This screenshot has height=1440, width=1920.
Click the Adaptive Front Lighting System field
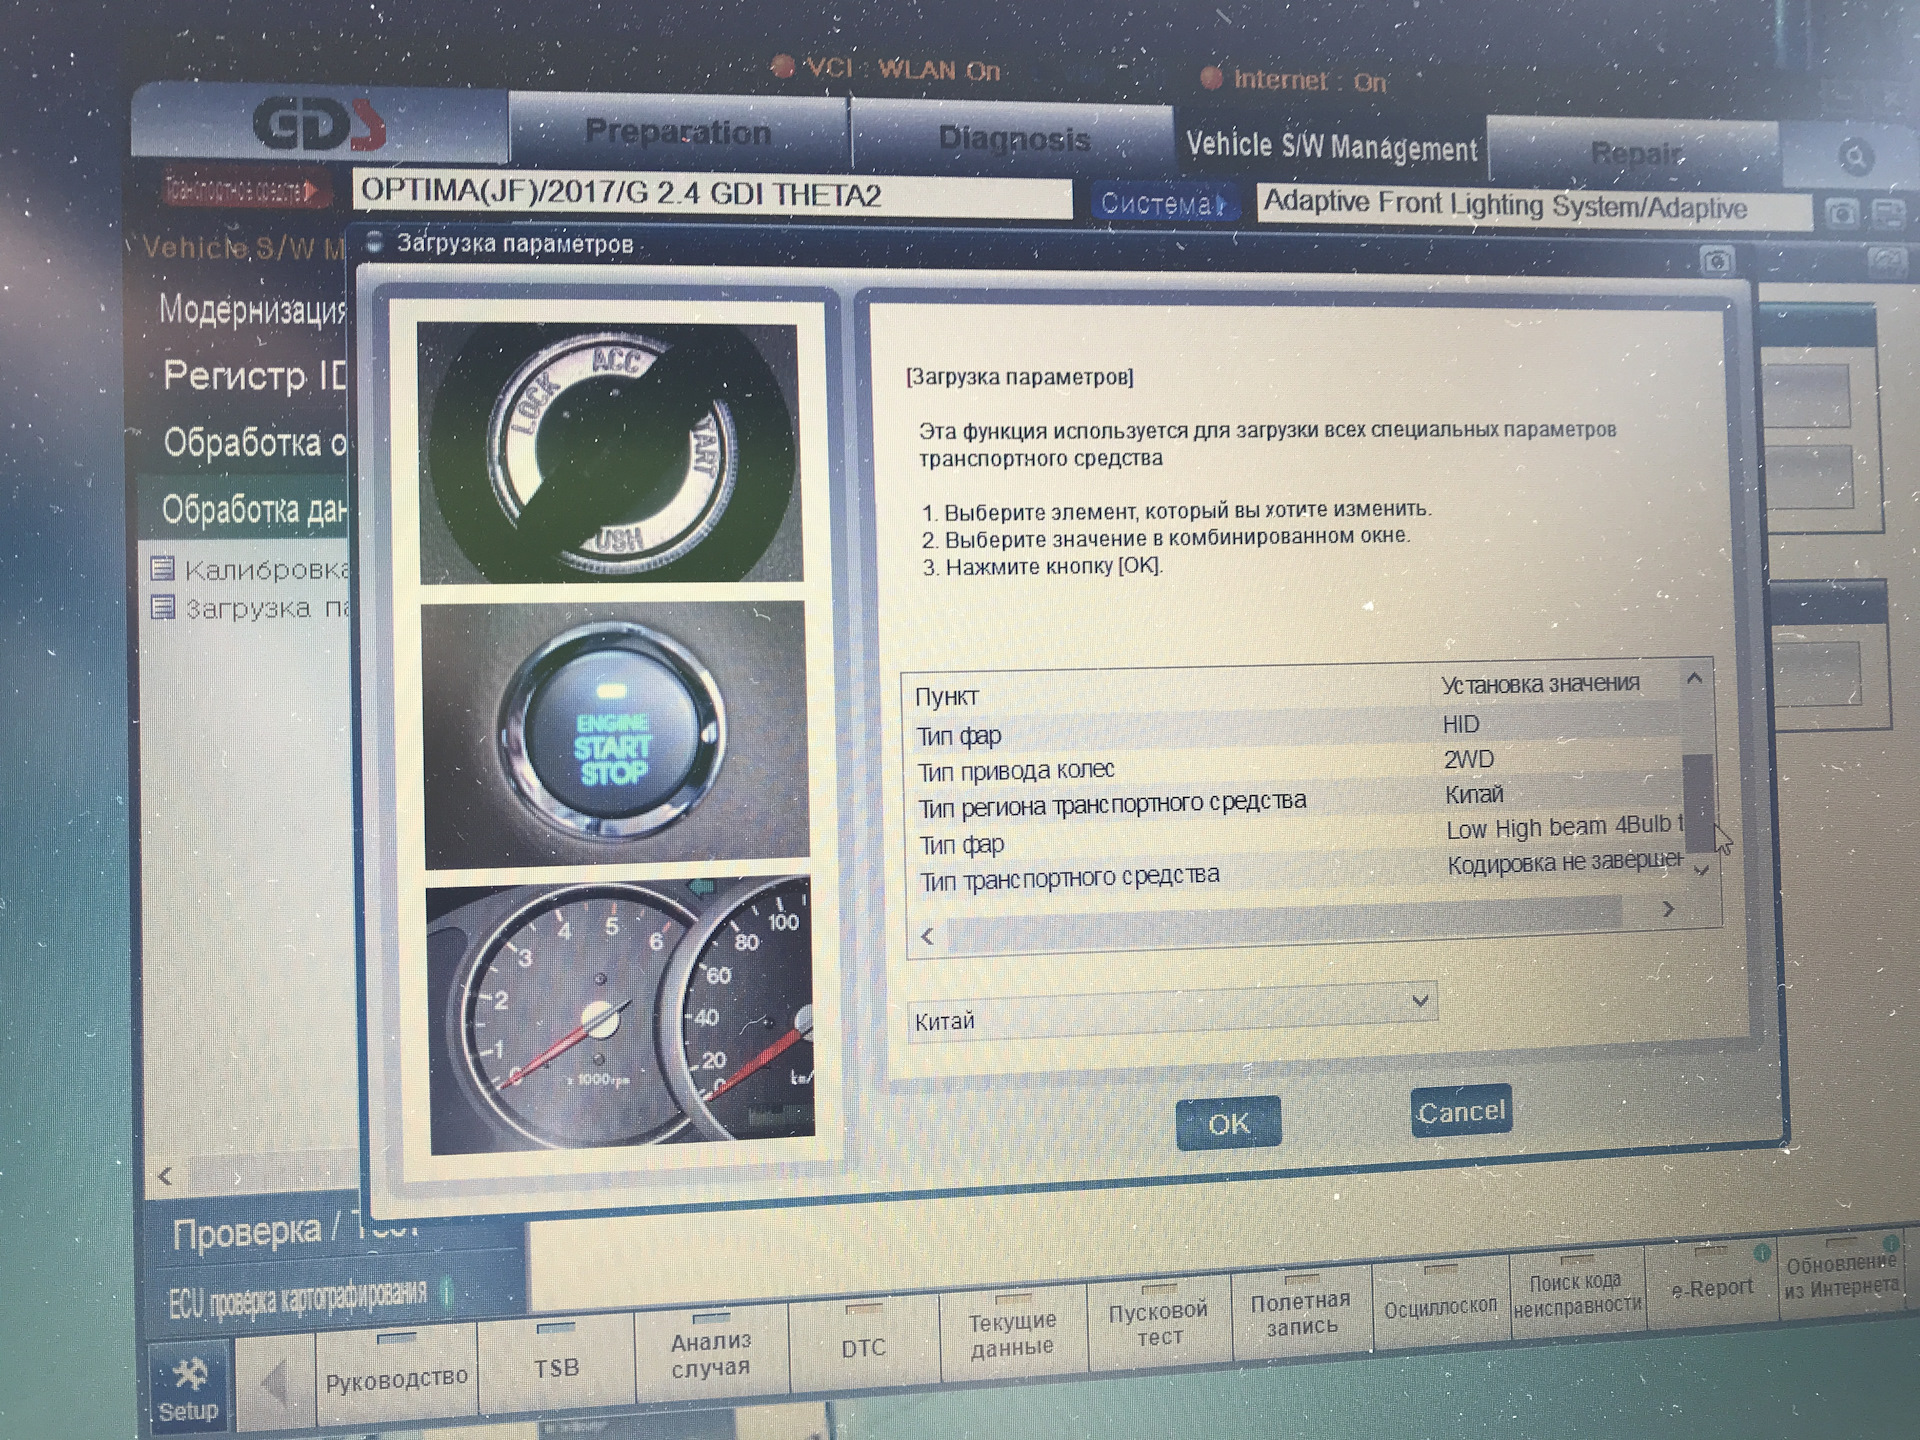tap(1532, 208)
